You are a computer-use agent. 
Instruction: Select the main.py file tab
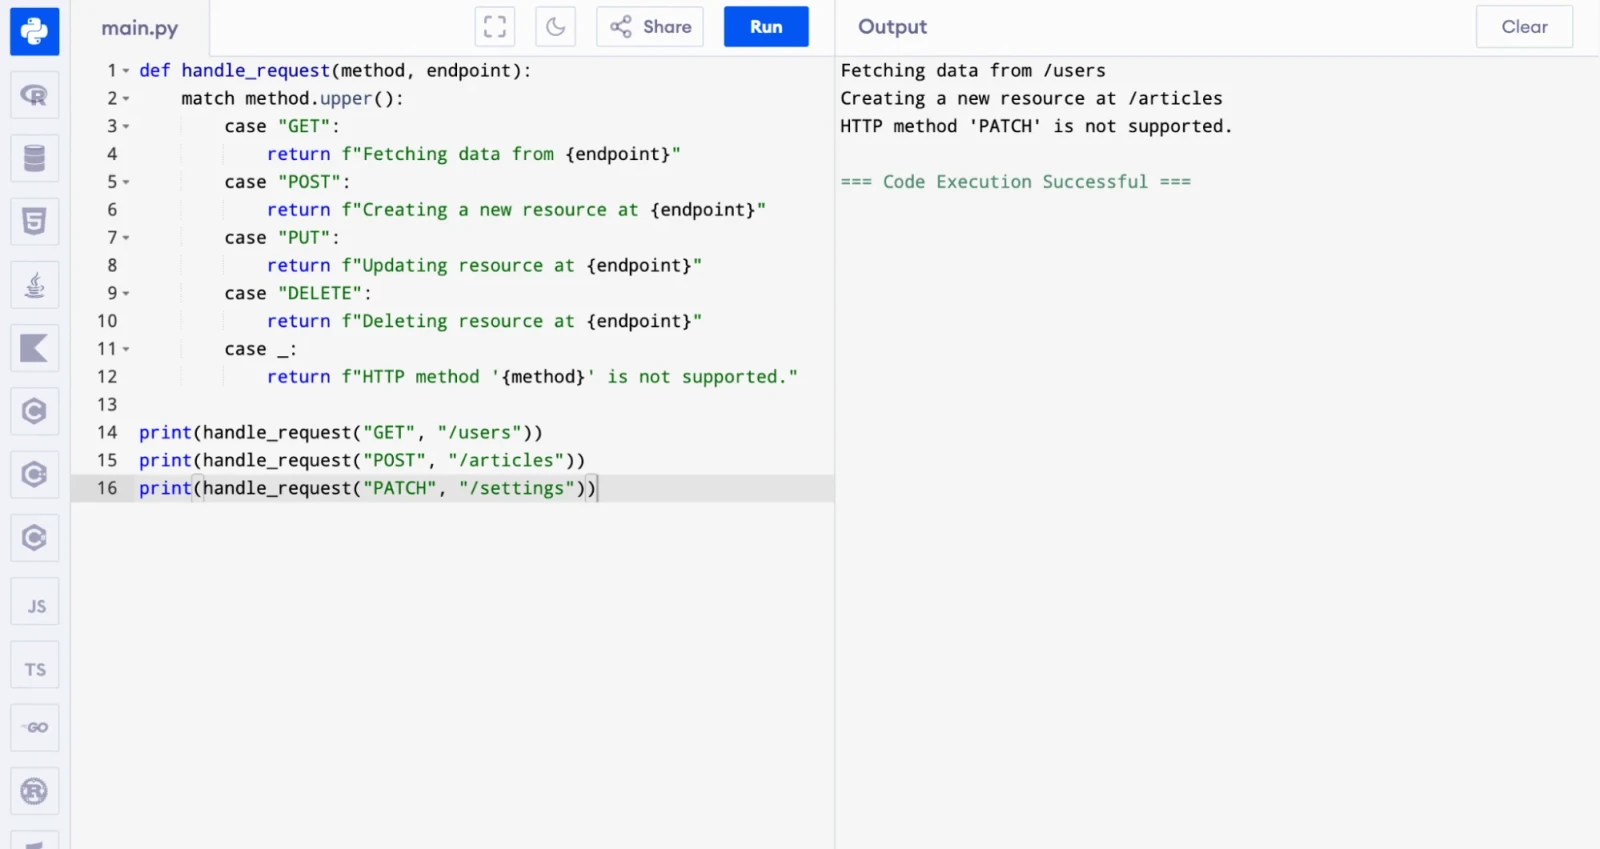139,28
